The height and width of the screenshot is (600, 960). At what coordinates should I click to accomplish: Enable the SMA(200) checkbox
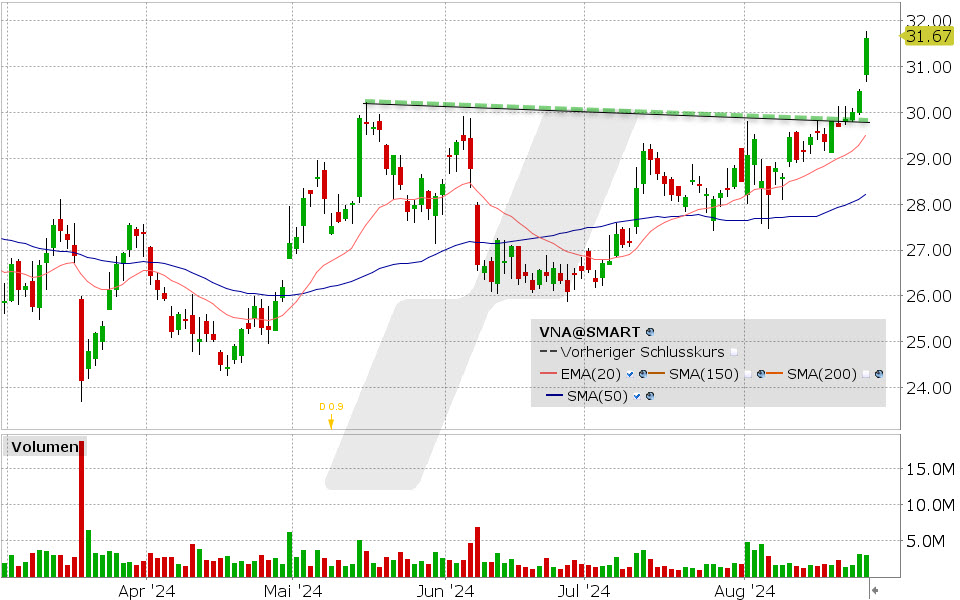[x=866, y=374]
